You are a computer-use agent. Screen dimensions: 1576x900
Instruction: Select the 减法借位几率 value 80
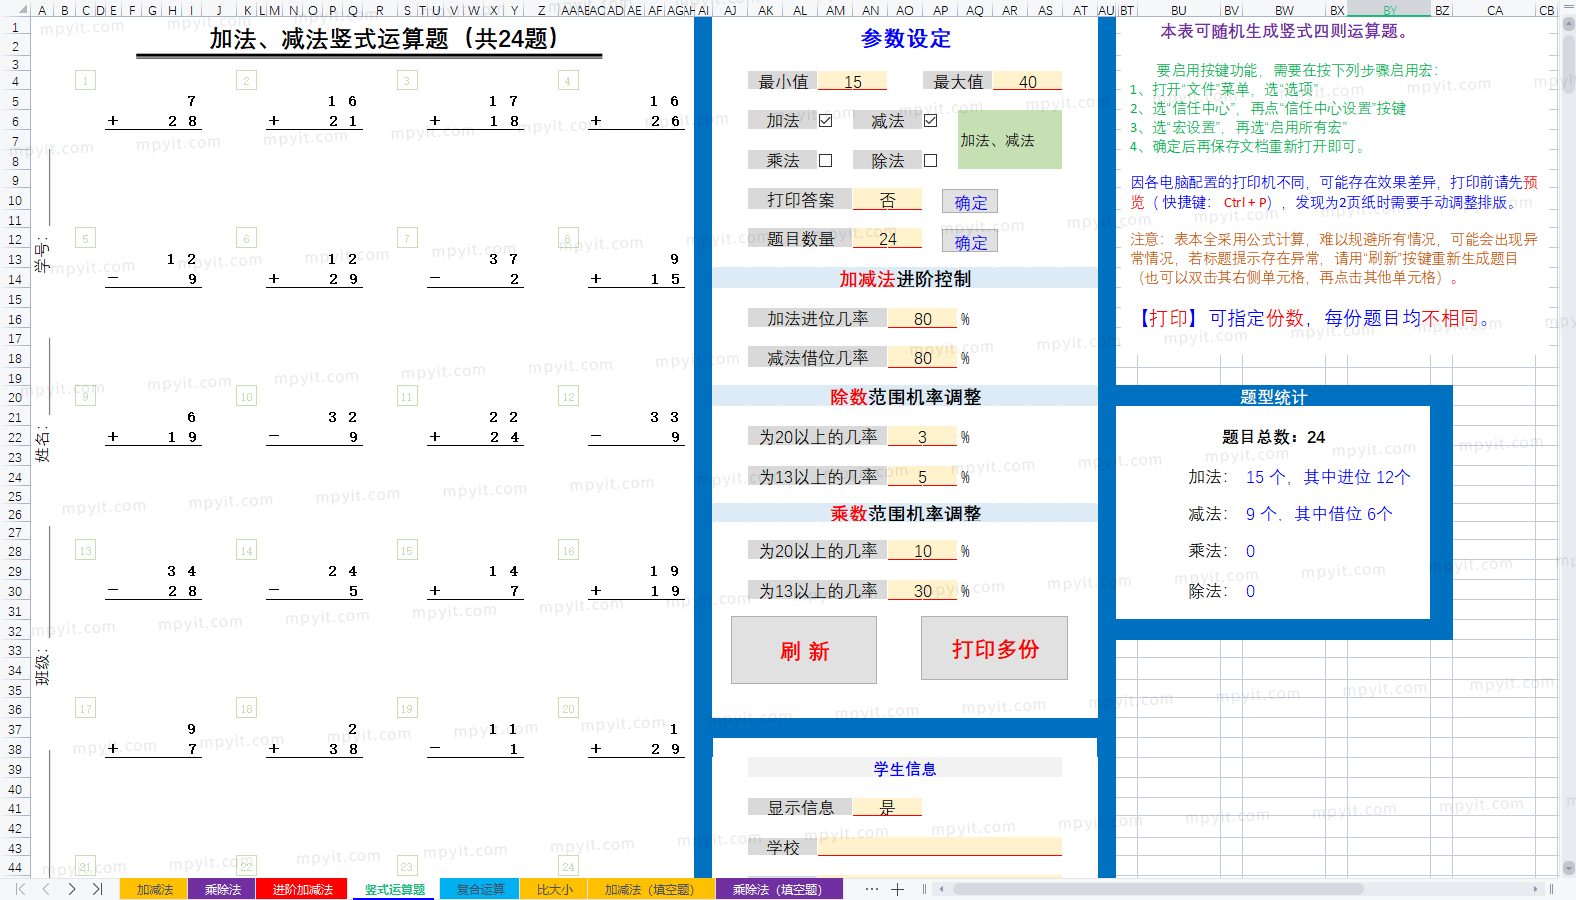922,357
